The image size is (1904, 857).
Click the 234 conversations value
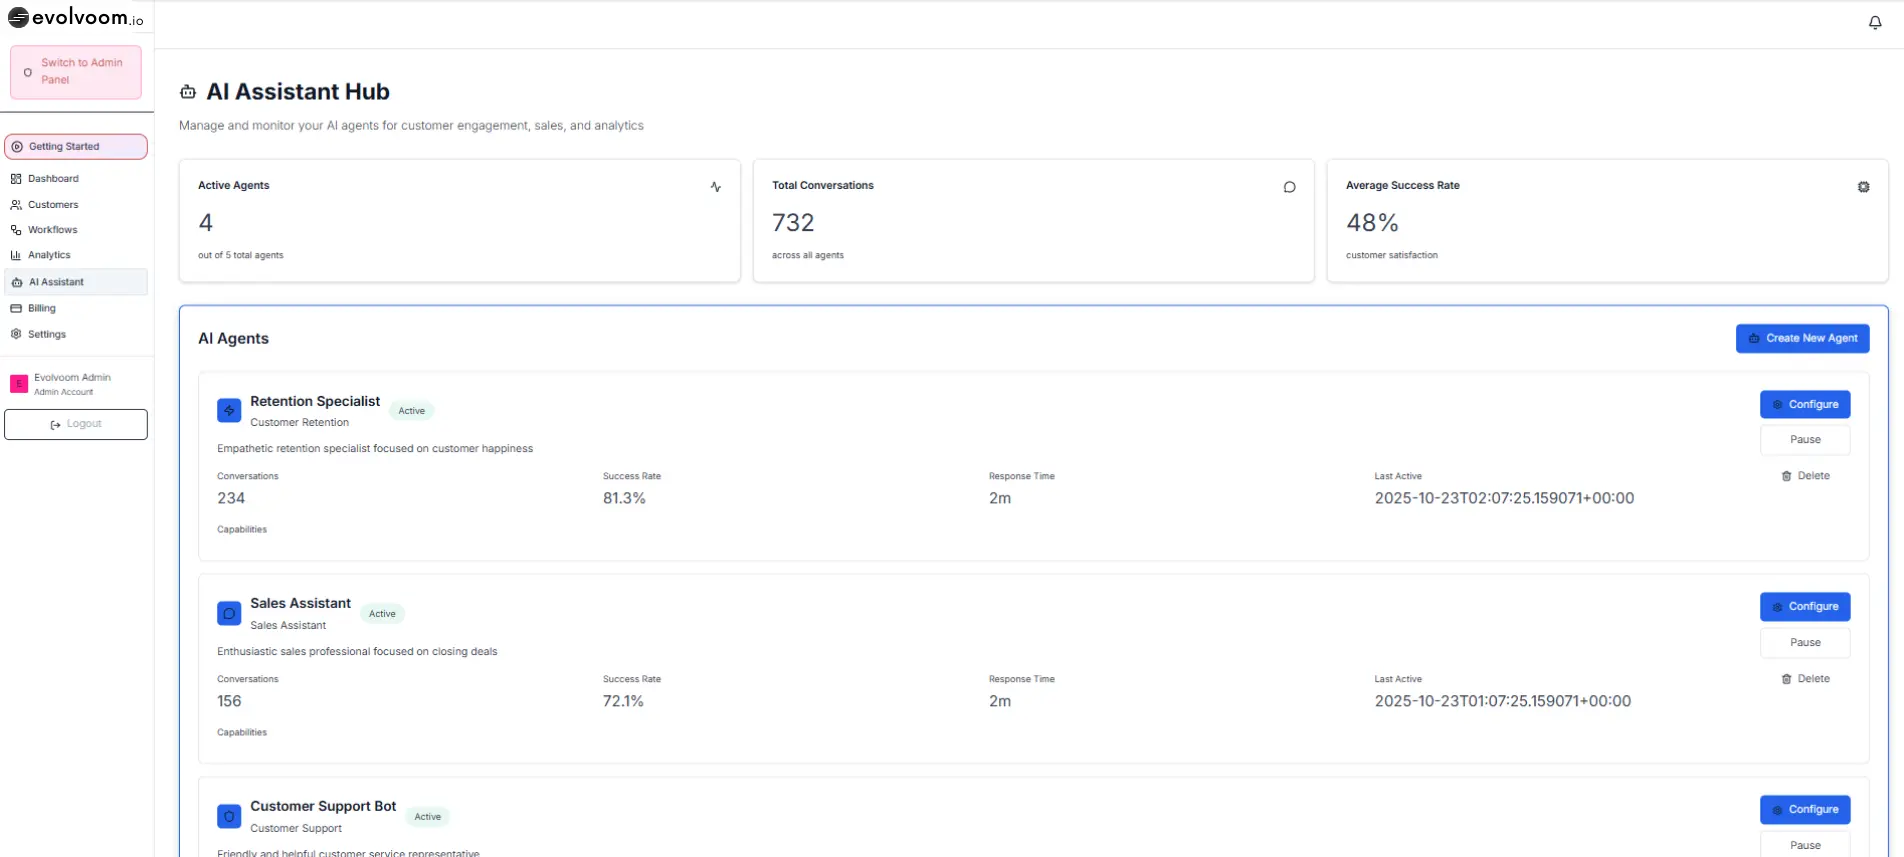tap(231, 498)
